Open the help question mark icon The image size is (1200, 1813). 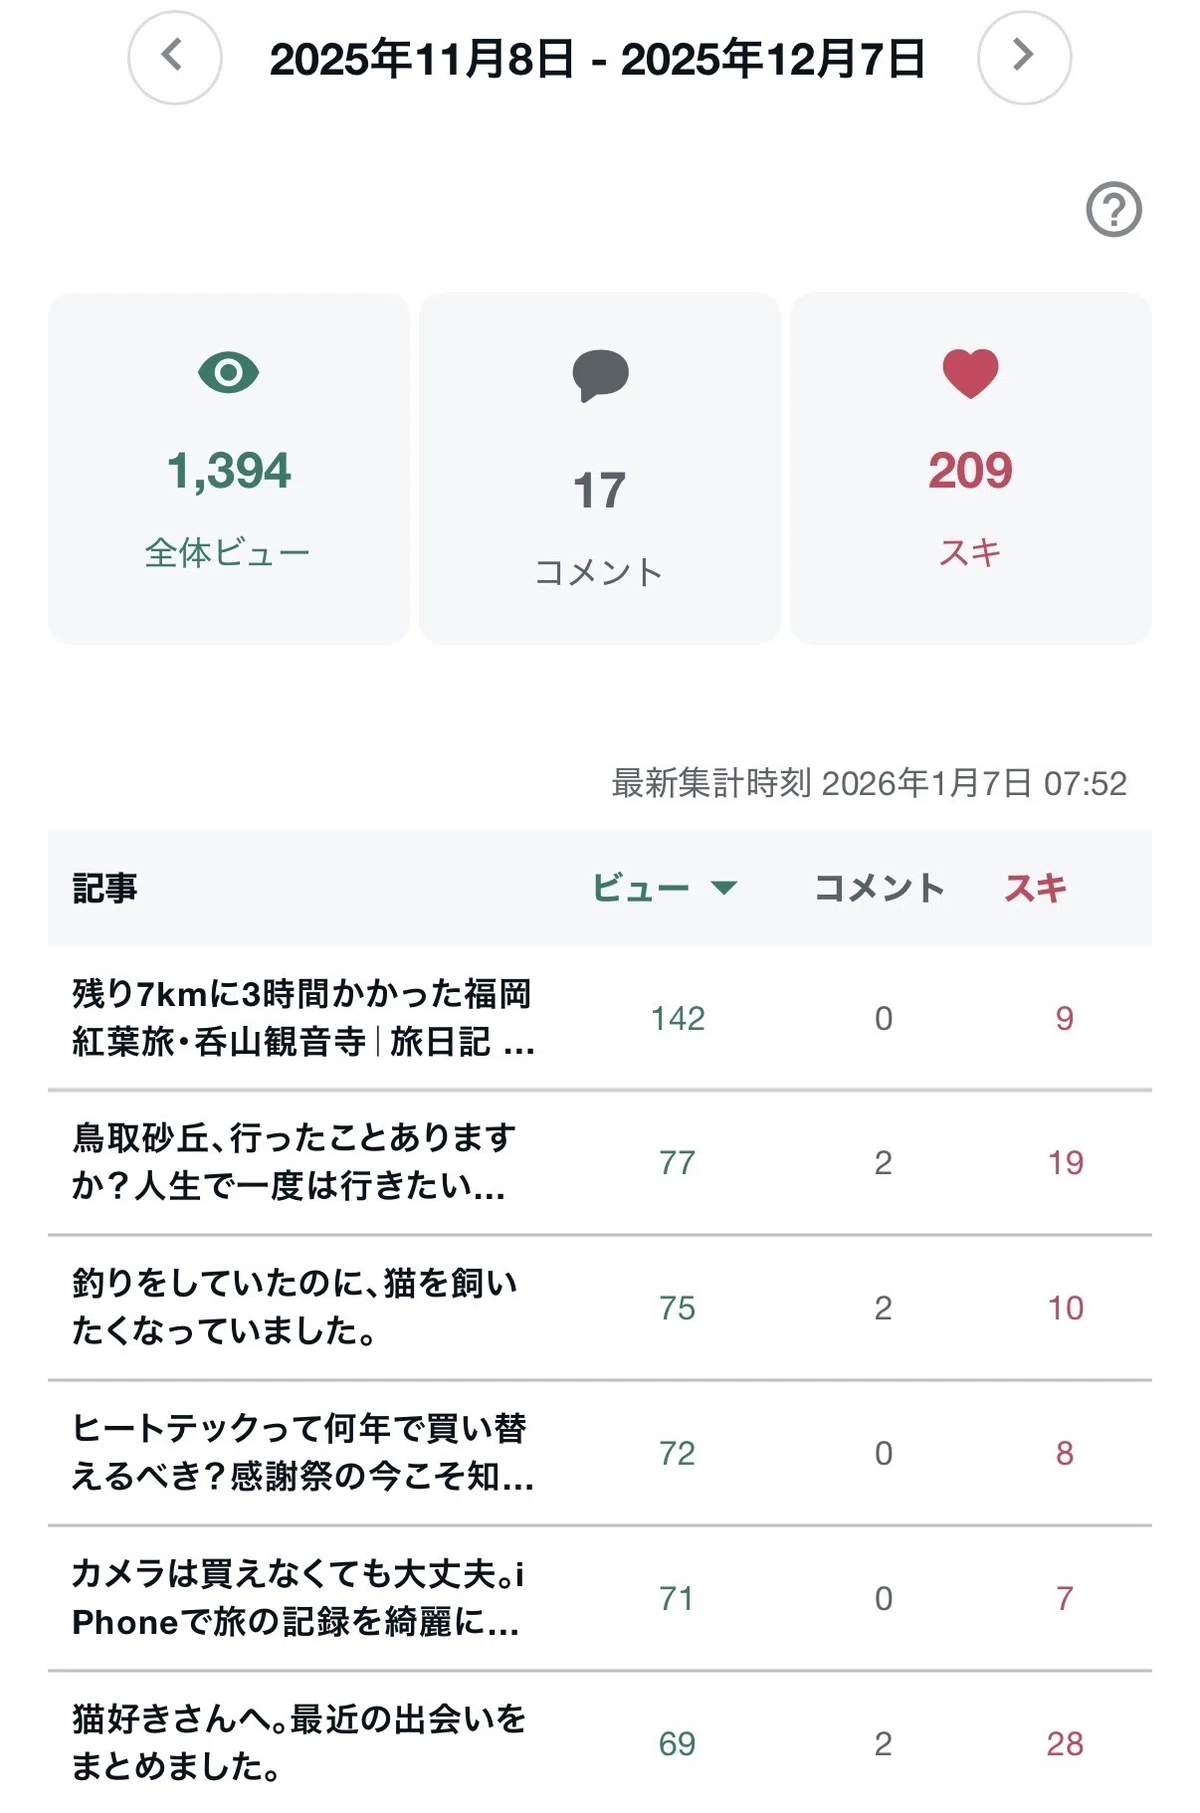tap(1114, 210)
